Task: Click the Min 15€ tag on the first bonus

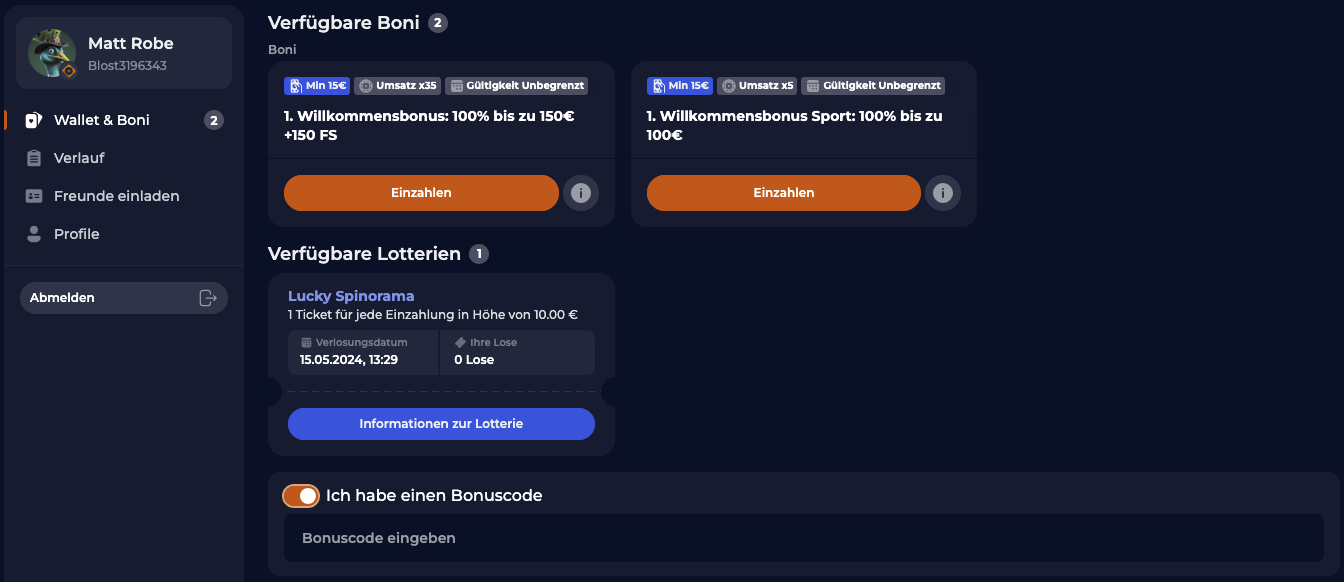Action: point(316,85)
